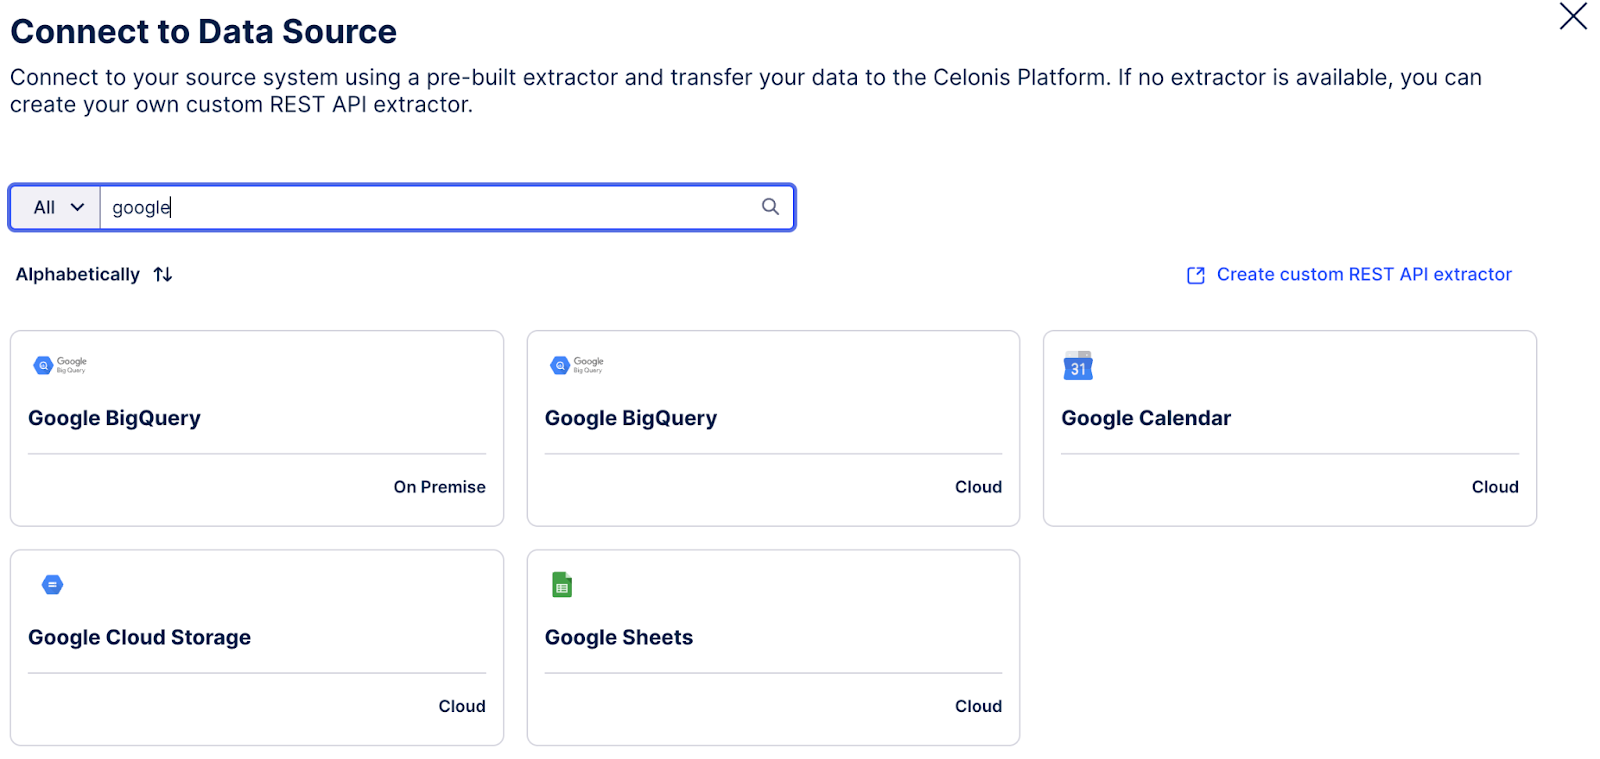Screen dimensions: 1600x759
Task: Select the Google BigQuery On Premise card
Action: (257, 428)
